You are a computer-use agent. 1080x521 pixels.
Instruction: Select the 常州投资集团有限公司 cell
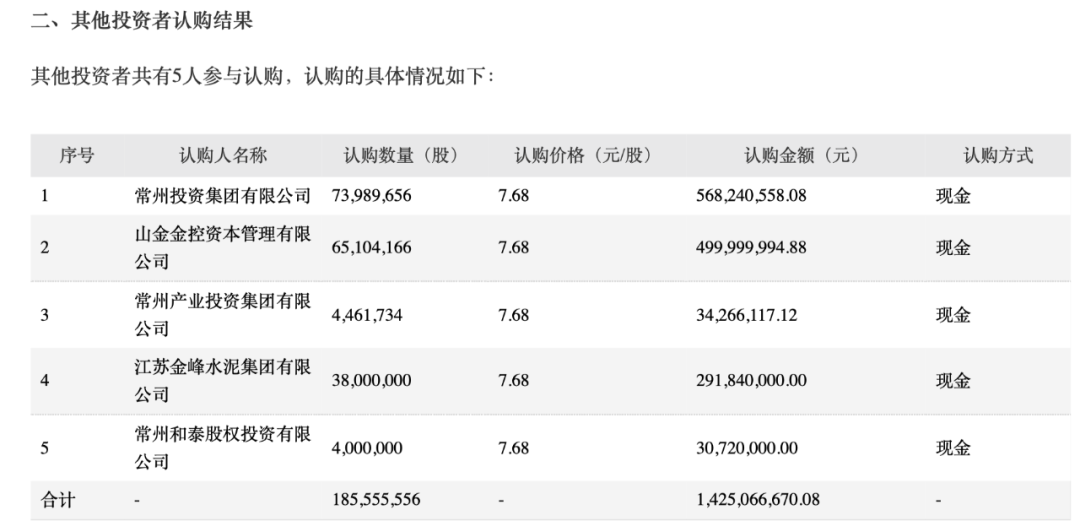[x=223, y=196]
